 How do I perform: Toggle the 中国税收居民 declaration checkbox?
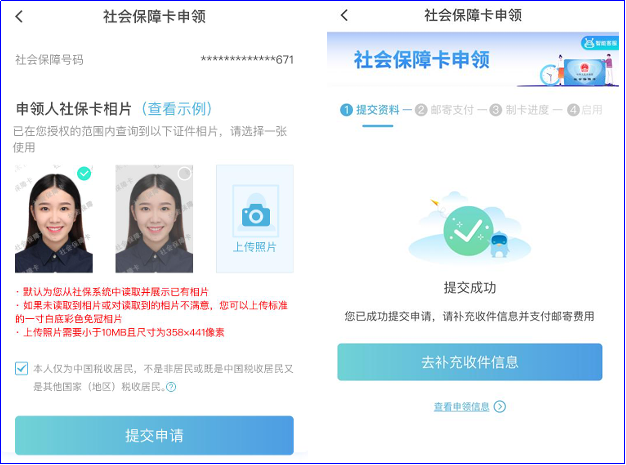tap(21, 368)
